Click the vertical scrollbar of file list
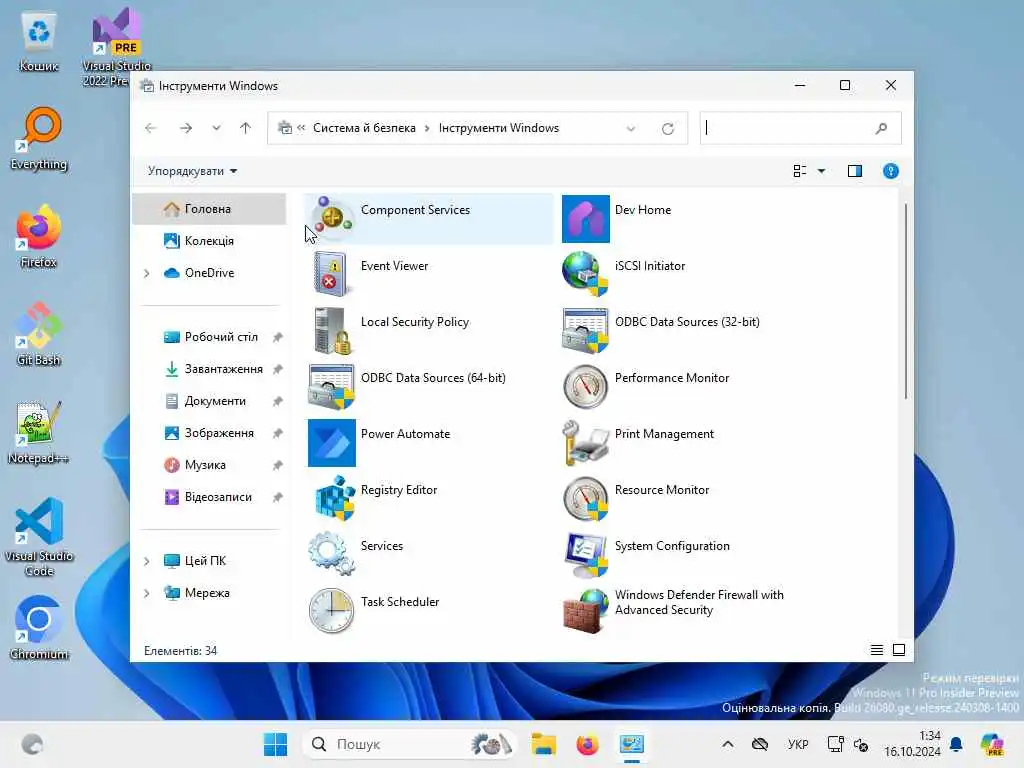1024x768 pixels. (x=906, y=301)
